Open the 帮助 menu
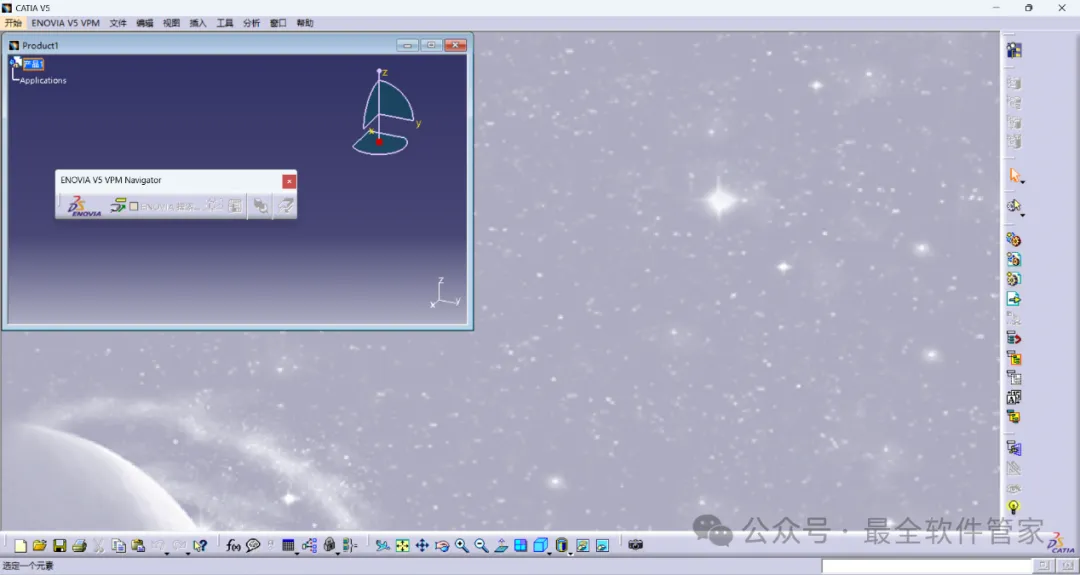 (x=305, y=23)
